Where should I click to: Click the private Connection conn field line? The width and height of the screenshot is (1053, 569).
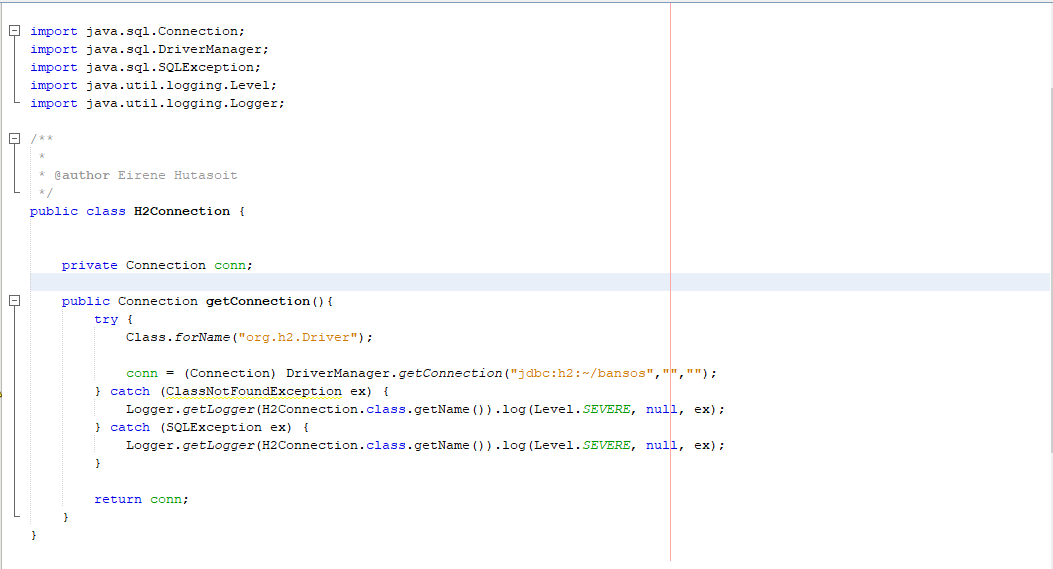157,265
